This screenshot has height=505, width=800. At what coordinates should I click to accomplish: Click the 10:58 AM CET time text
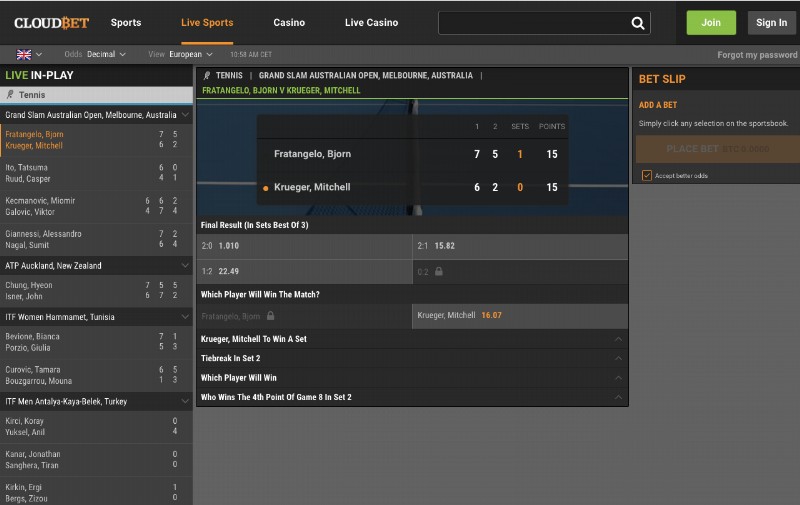251,54
